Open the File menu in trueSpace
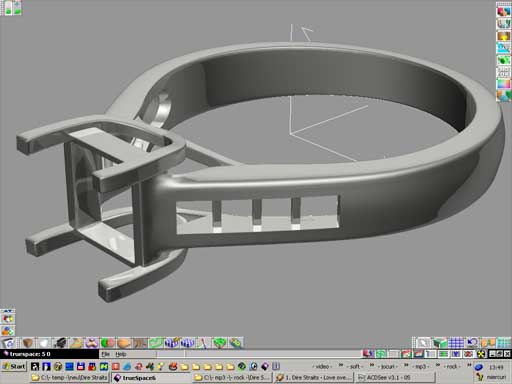Screen dimensions: 512x384 click(x=106, y=354)
